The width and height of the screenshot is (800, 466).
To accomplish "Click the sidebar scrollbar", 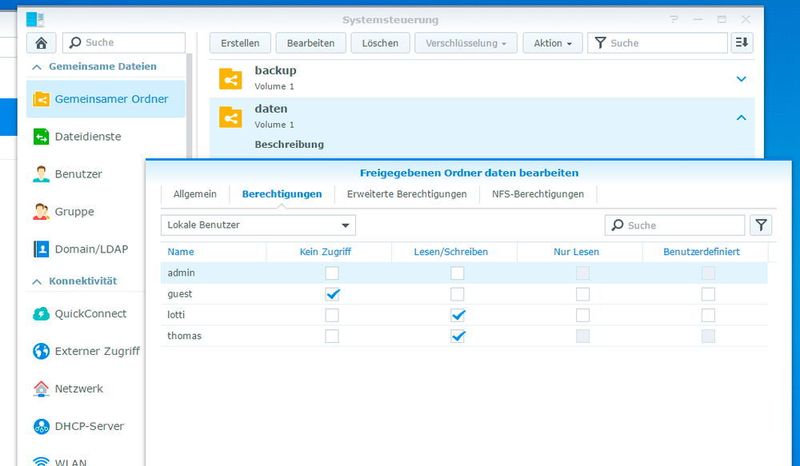I will coord(189,107).
